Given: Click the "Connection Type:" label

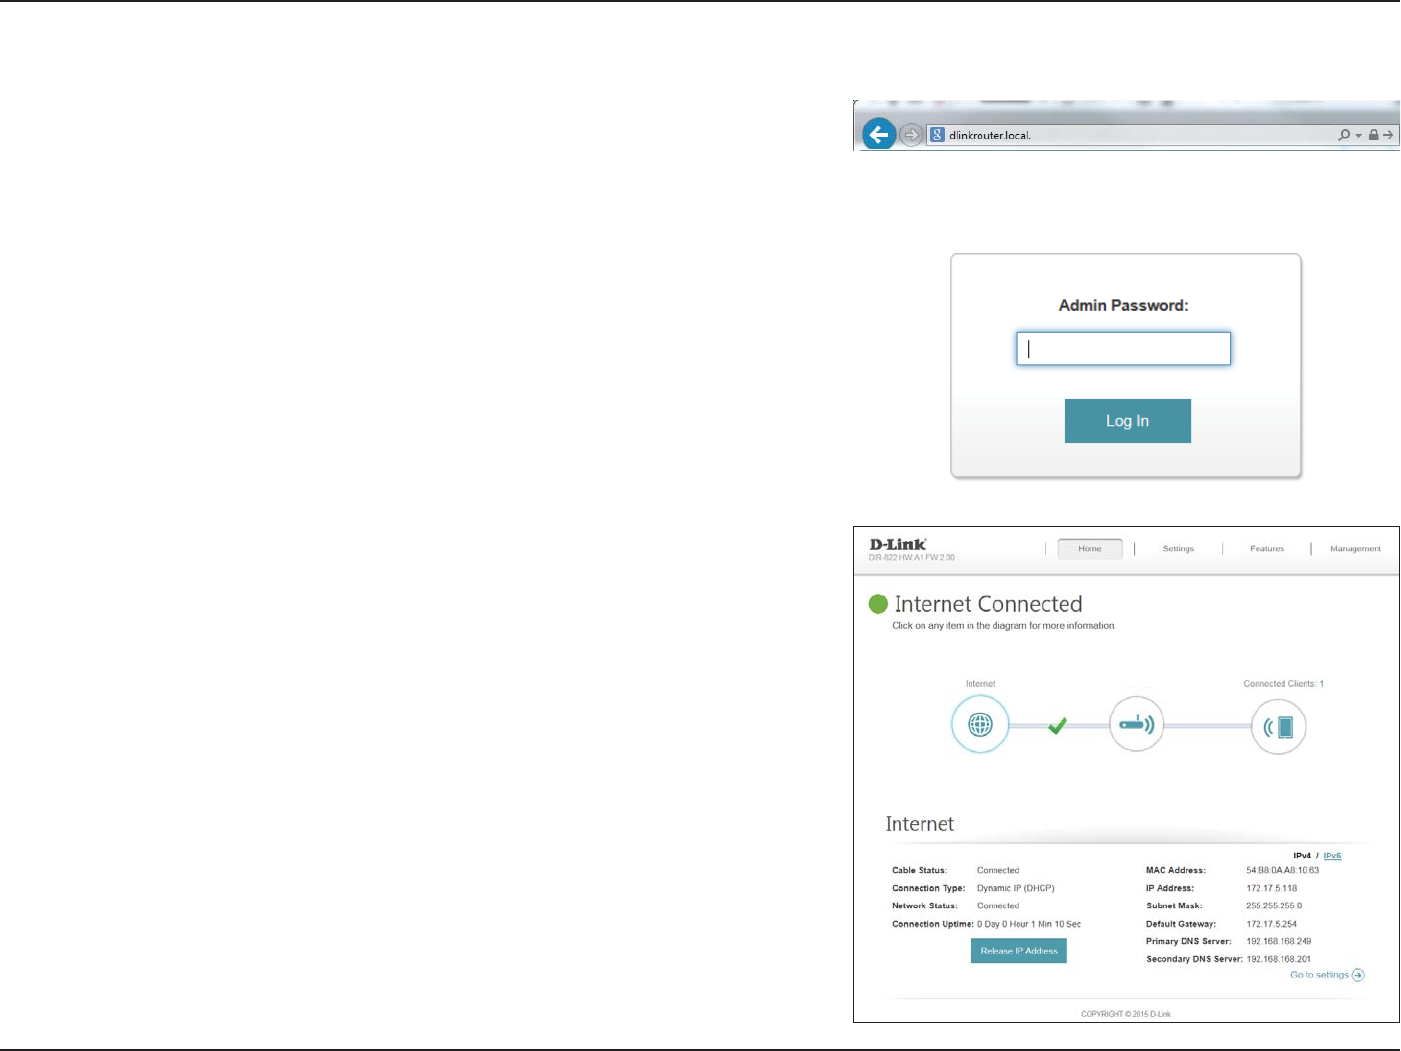Looking at the screenshot, I should pos(929,889).
